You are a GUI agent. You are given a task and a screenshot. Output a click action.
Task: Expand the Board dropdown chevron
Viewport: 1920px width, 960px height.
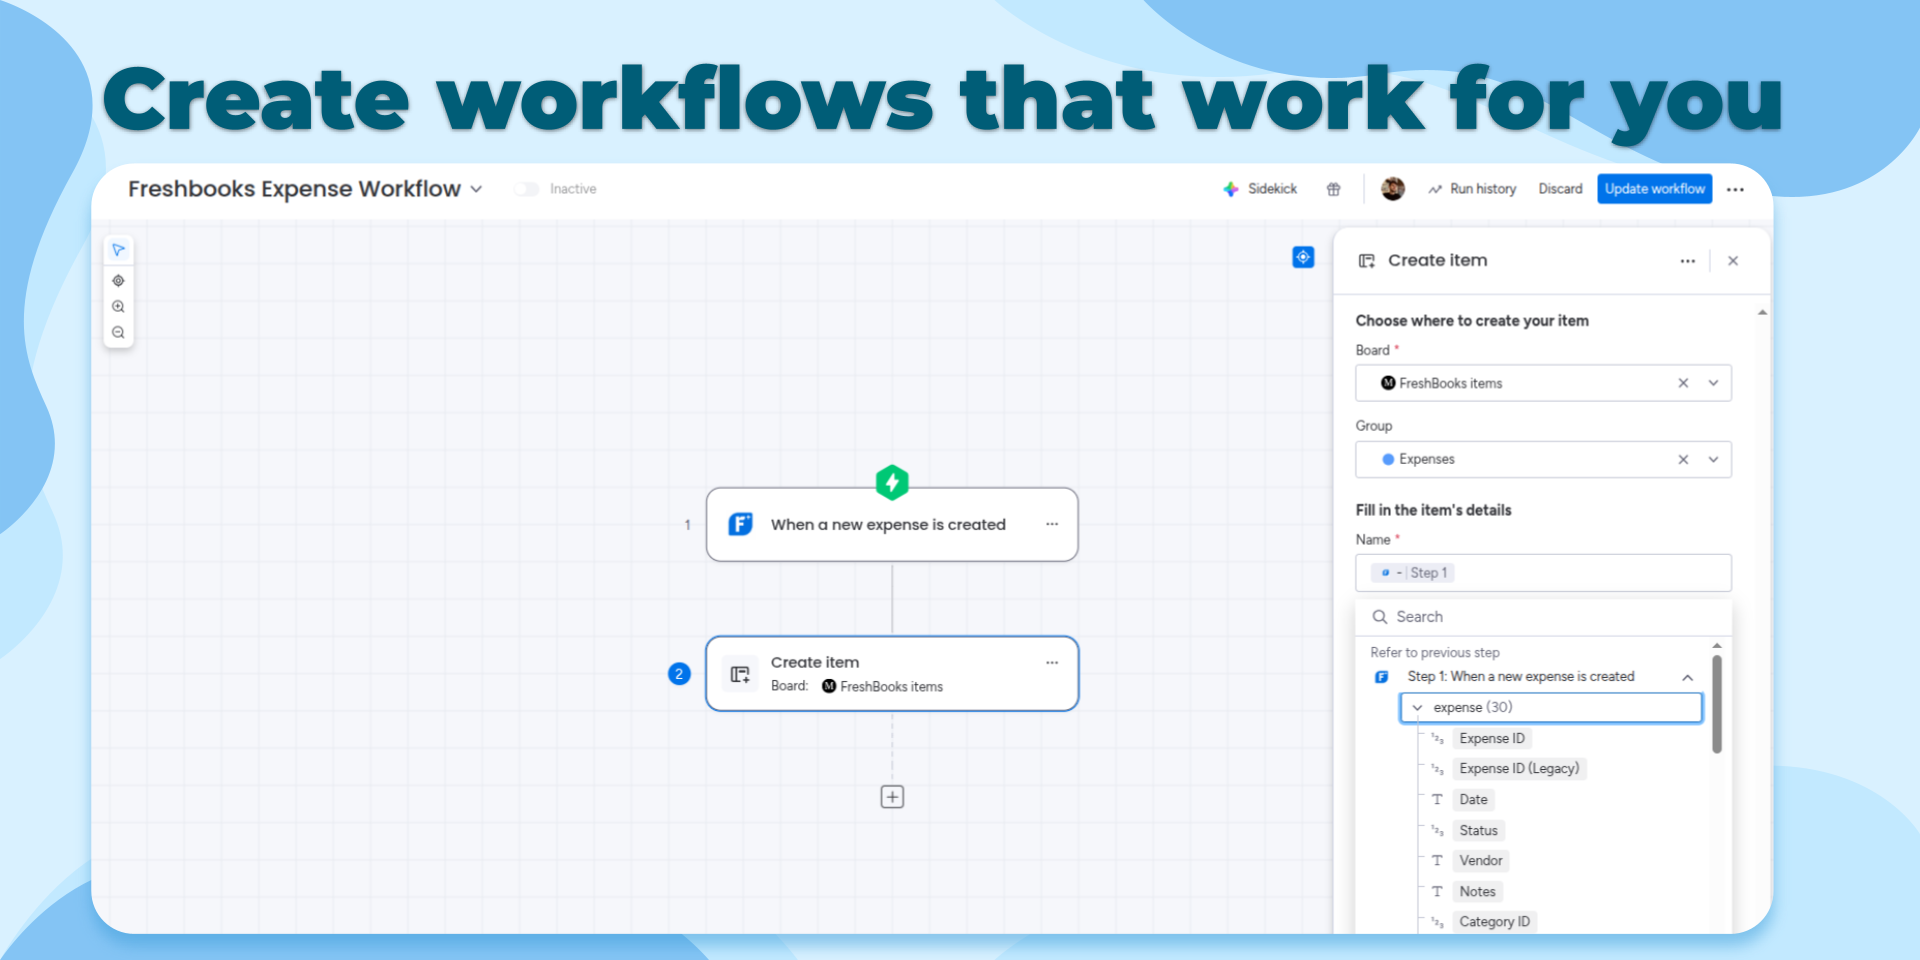(1713, 383)
